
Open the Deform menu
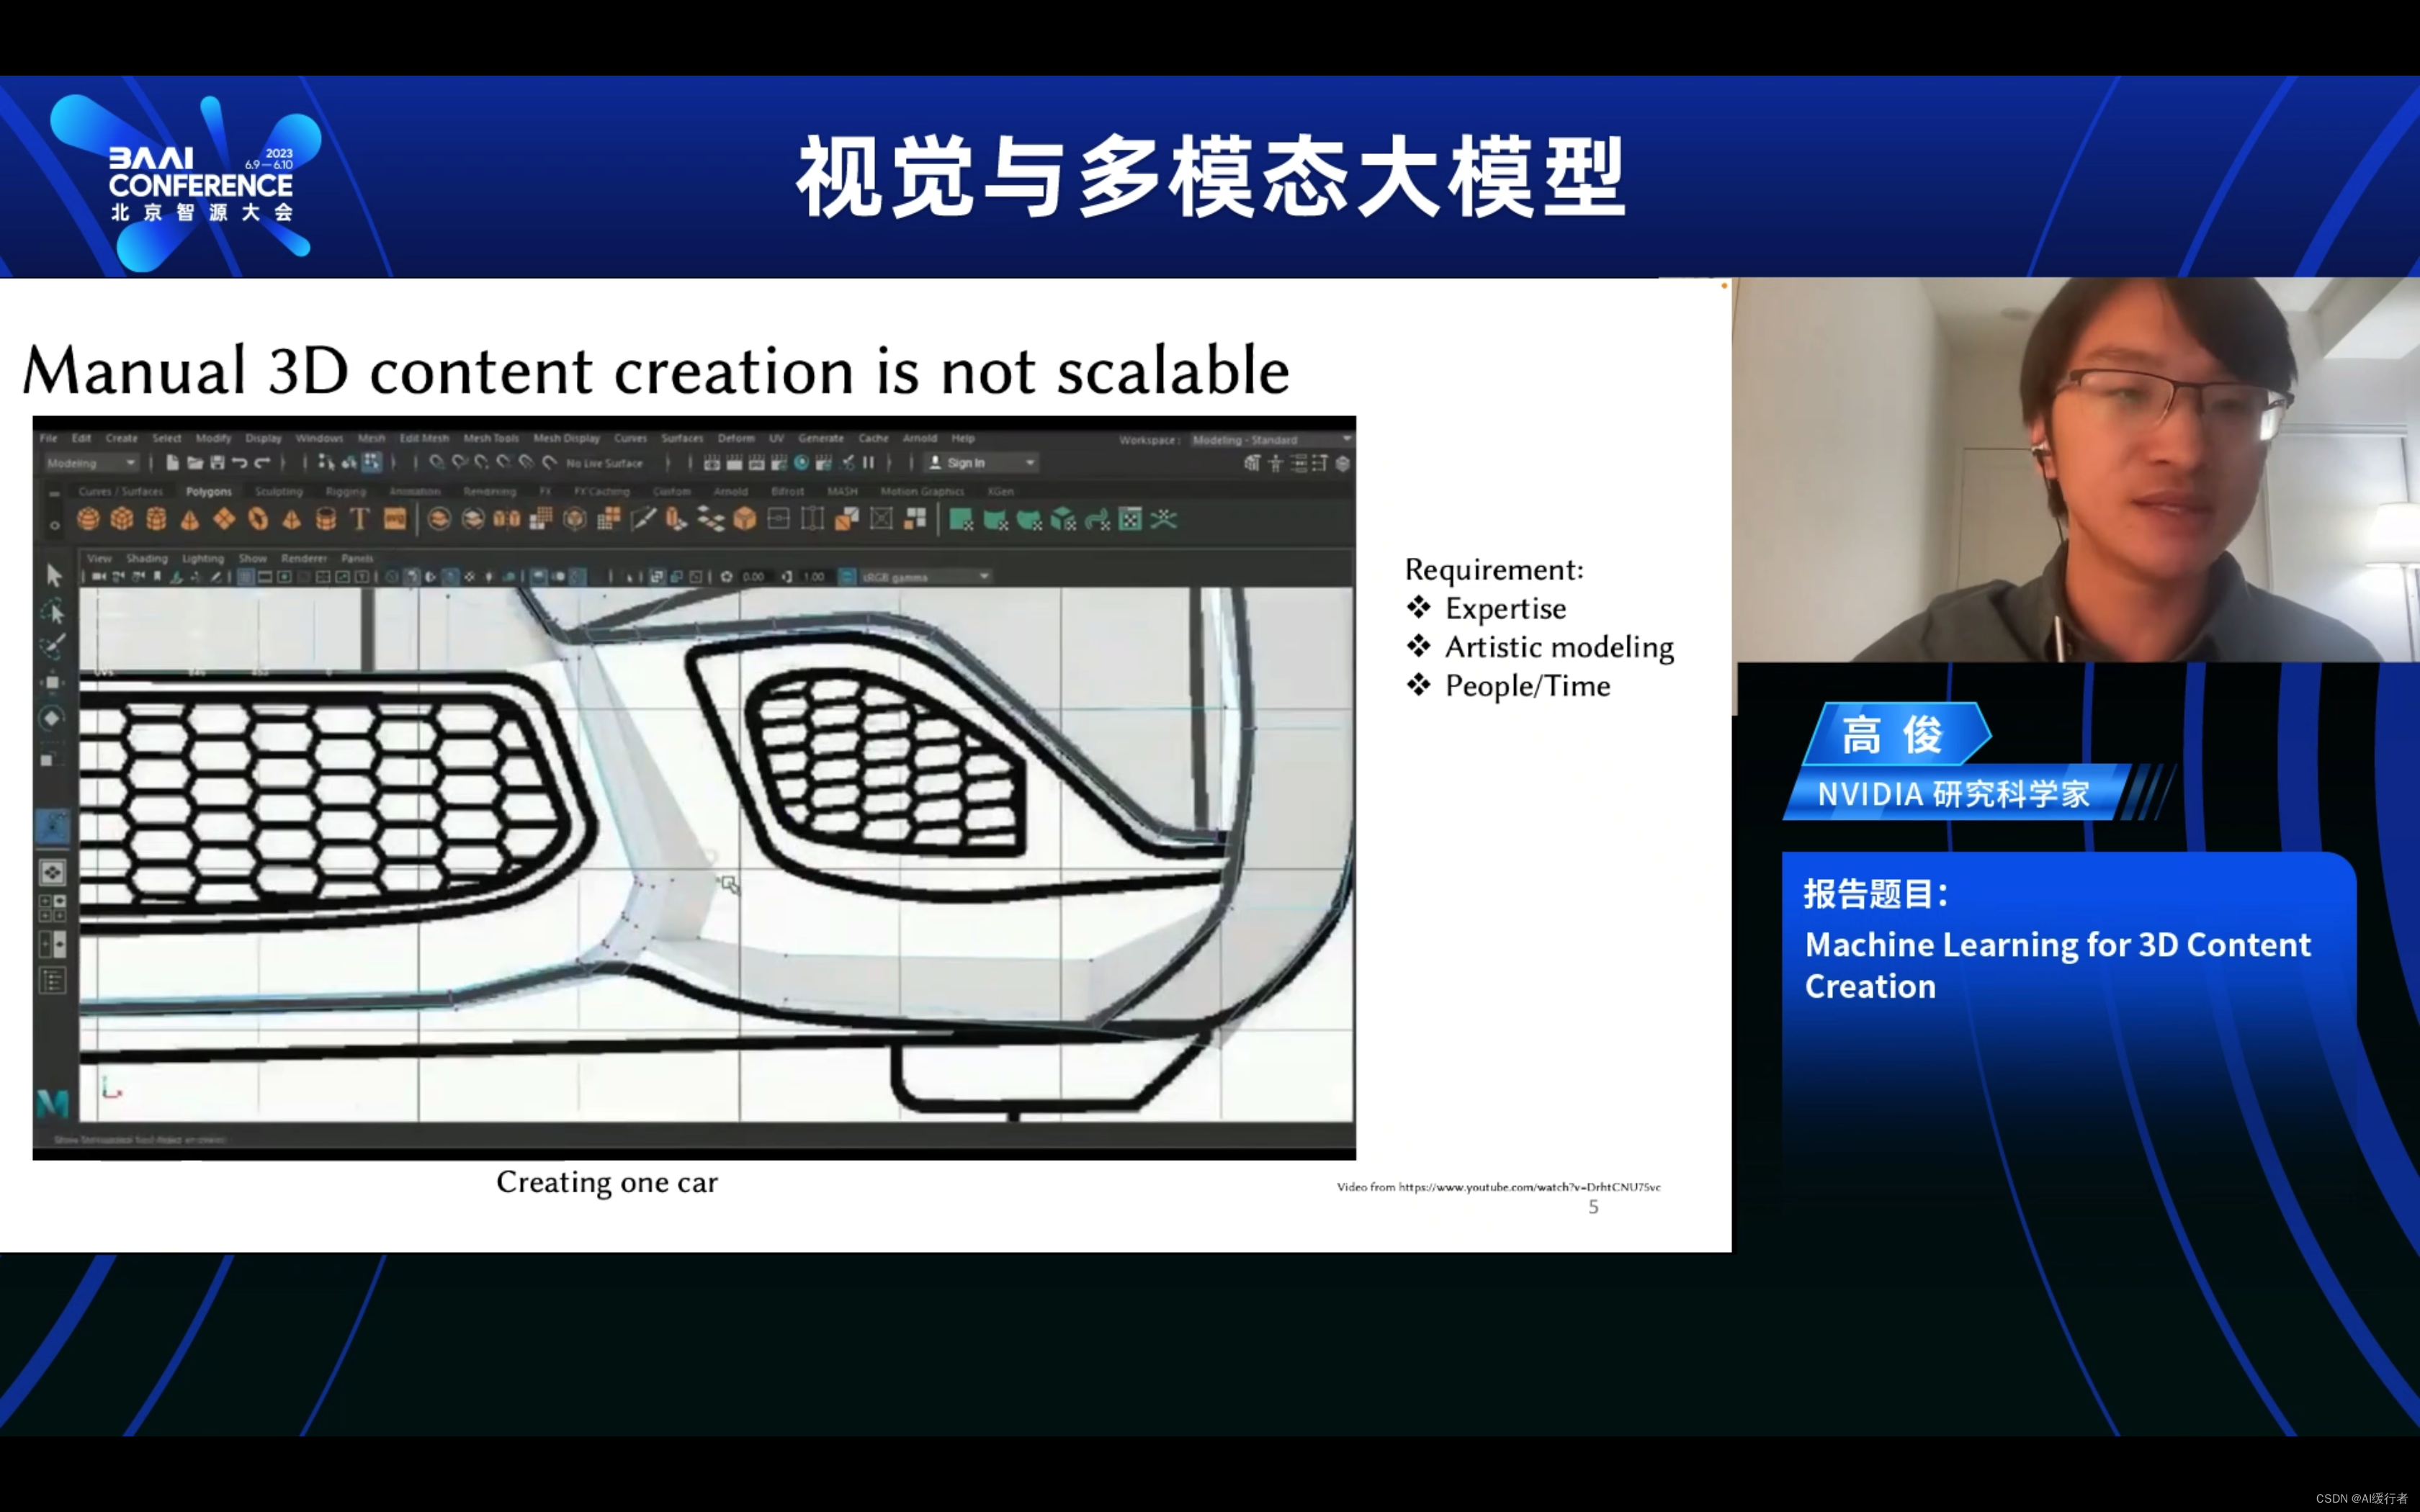(x=736, y=438)
